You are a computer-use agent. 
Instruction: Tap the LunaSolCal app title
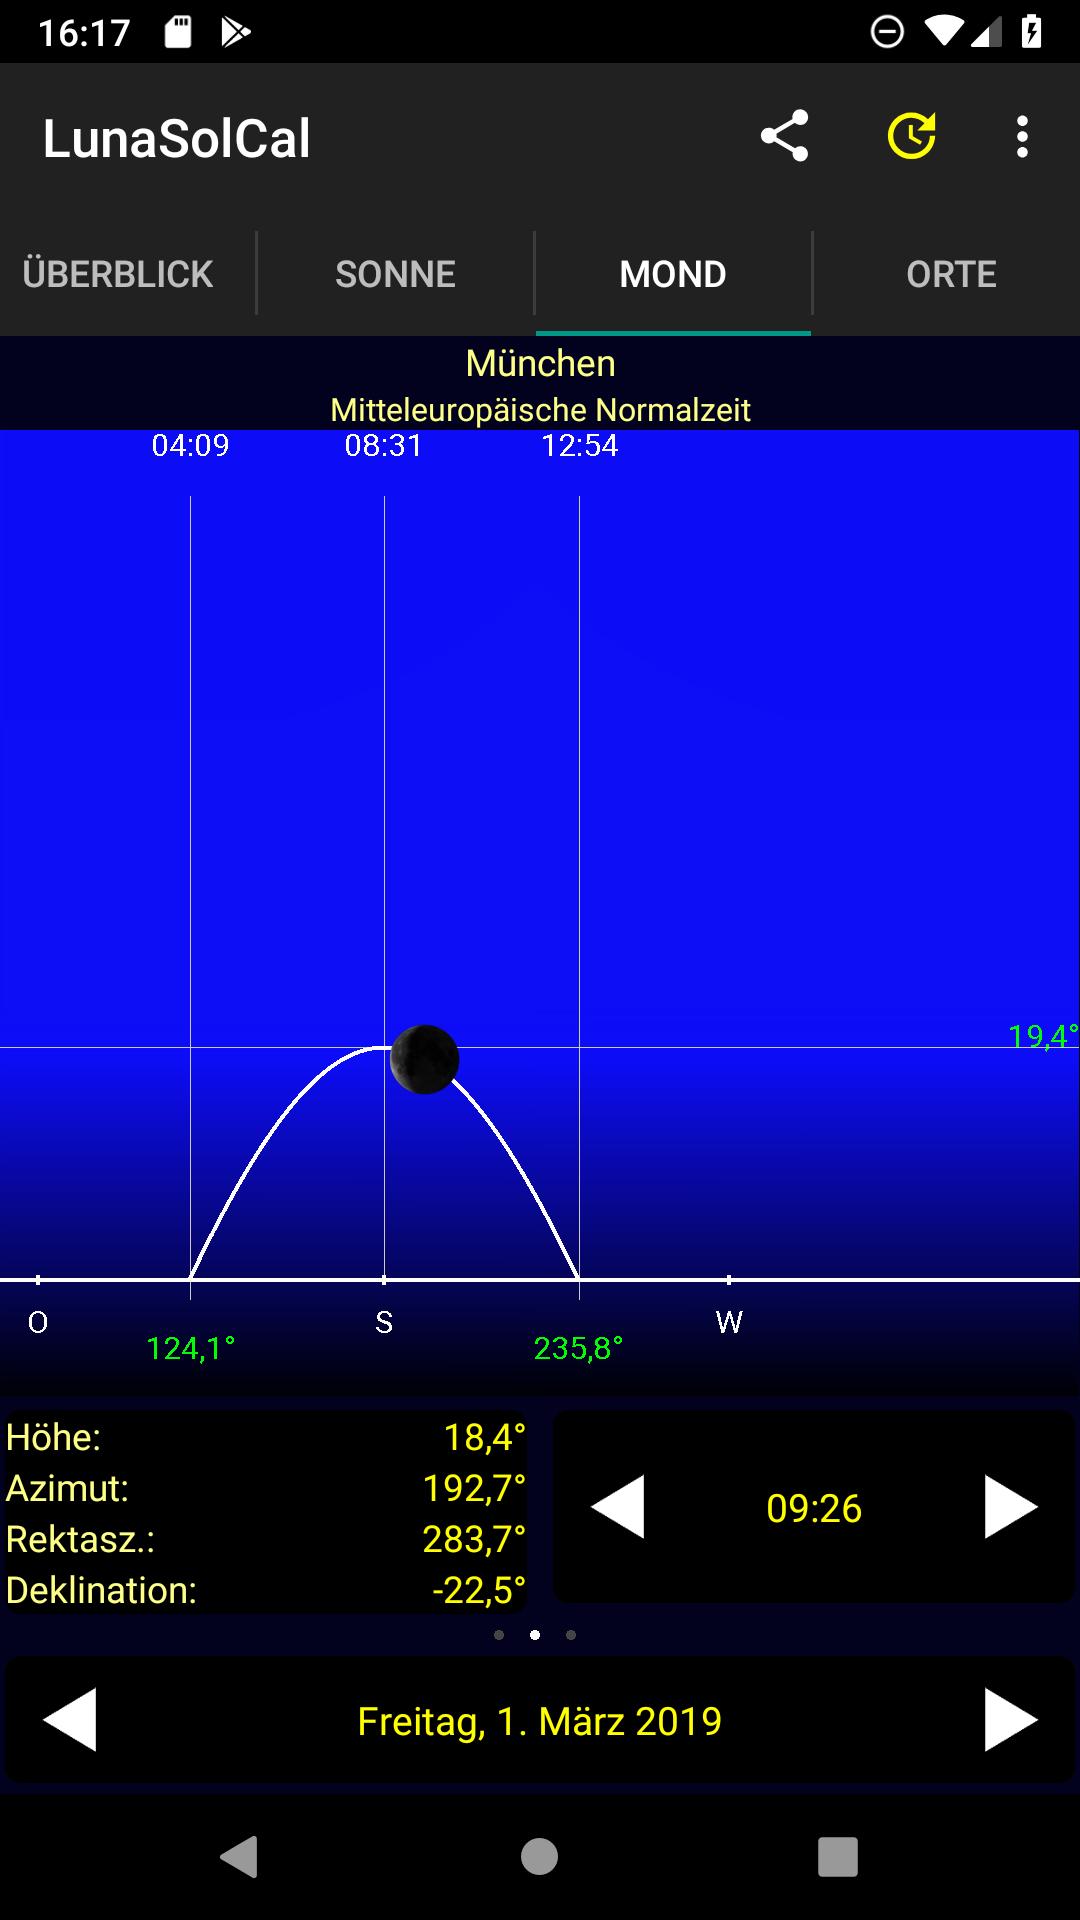[x=177, y=138]
